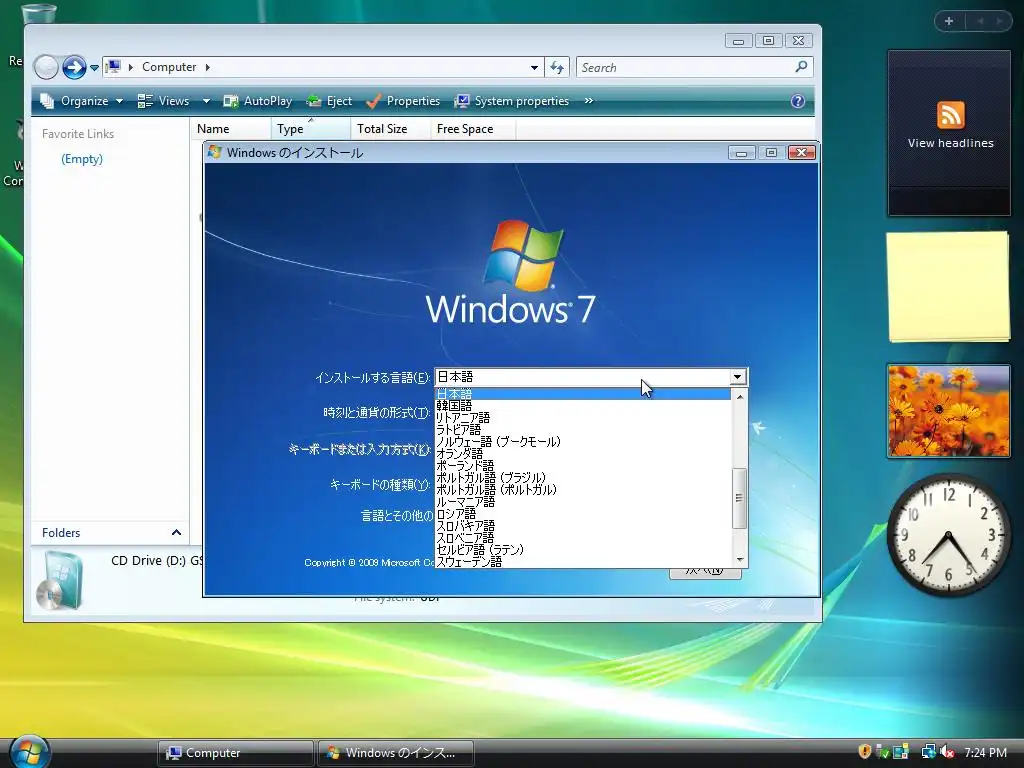1024x768 pixels.
Task: Select セルビア語 (ラテン) option
Action: pyautogui.click(x=583, y=549)
